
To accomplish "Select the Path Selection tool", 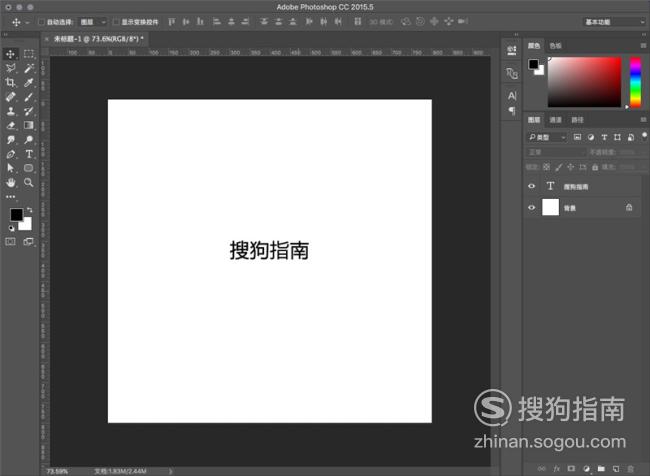I will point(10,168).
